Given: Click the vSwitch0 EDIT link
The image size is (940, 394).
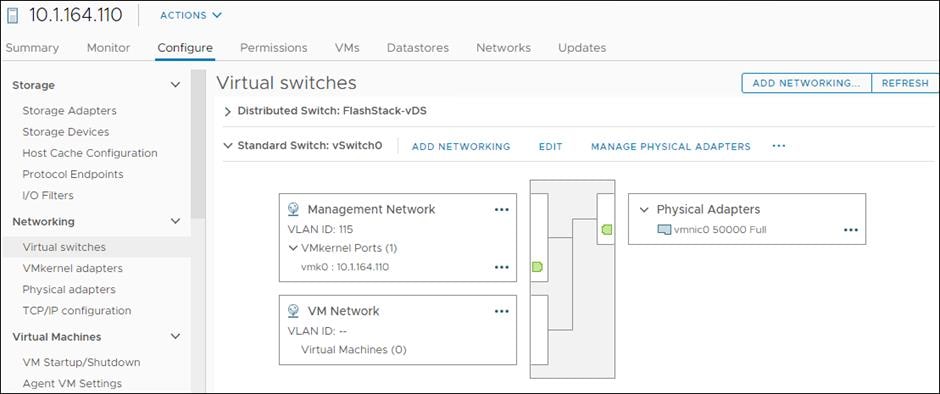Looking at the screenshot, I should [550, 146].
